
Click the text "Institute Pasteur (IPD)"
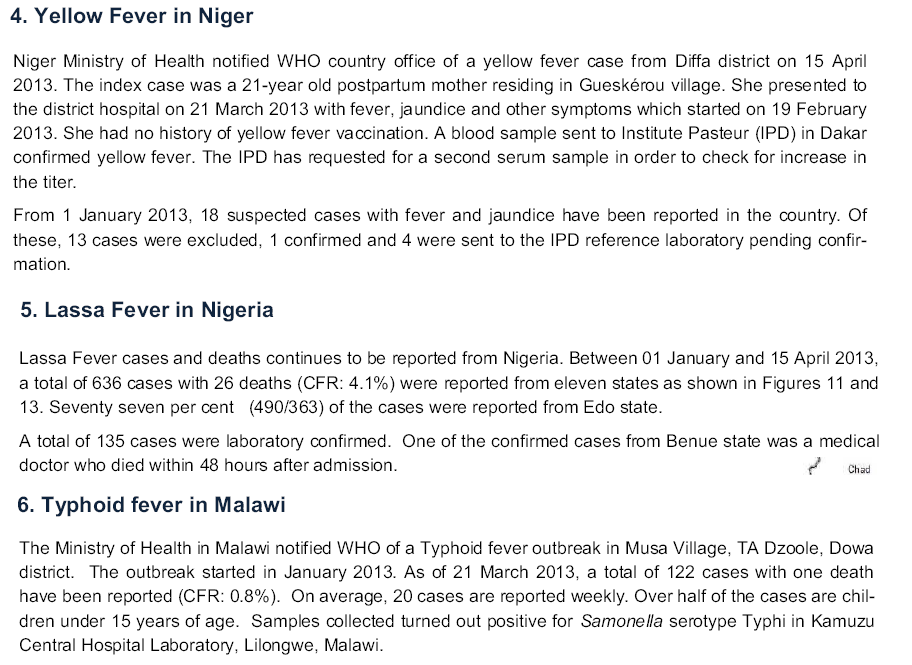pos(708,133)
